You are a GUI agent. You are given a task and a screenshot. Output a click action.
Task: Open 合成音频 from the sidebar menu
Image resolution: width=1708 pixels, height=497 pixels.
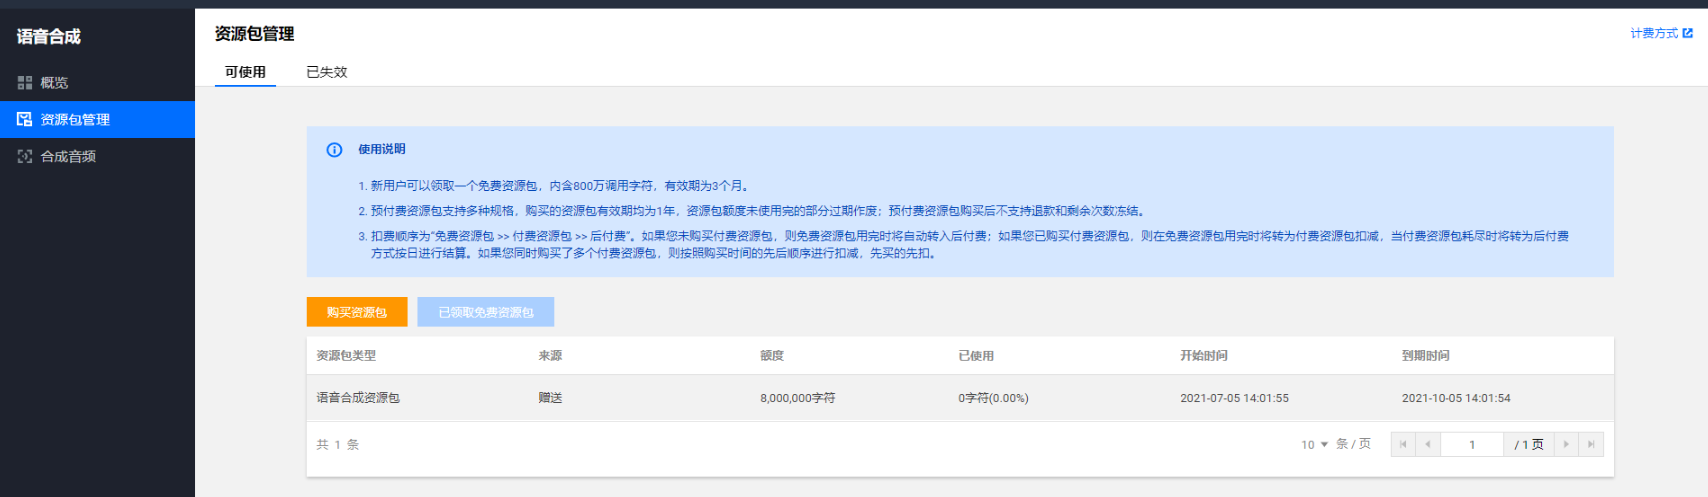pos(68,156)
